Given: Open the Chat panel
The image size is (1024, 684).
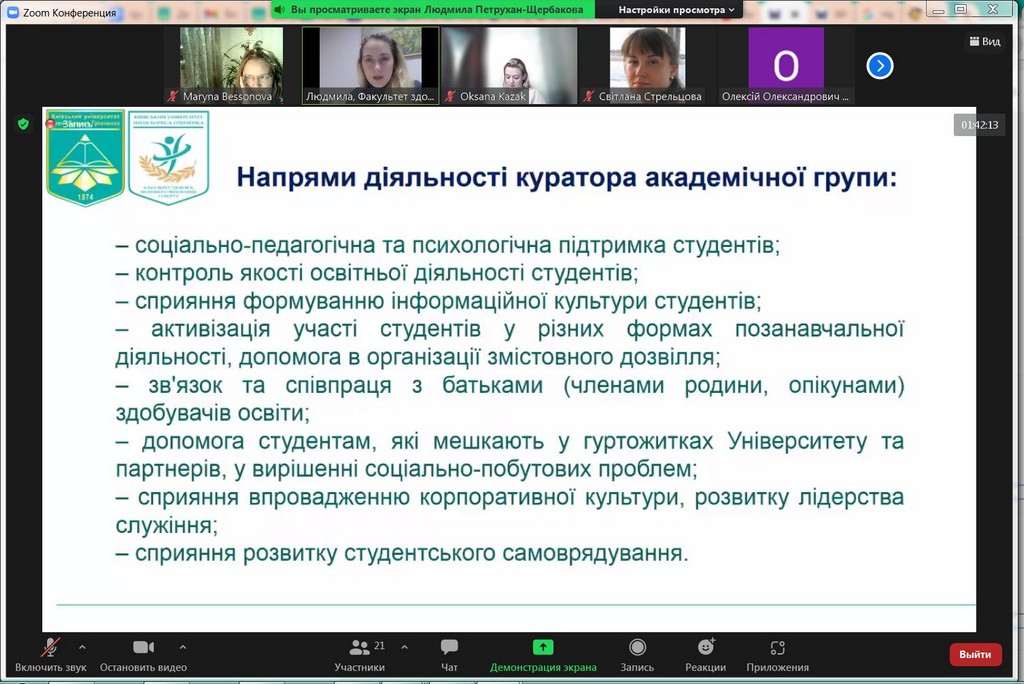Looking at the screenshot, I should [449, 648].
